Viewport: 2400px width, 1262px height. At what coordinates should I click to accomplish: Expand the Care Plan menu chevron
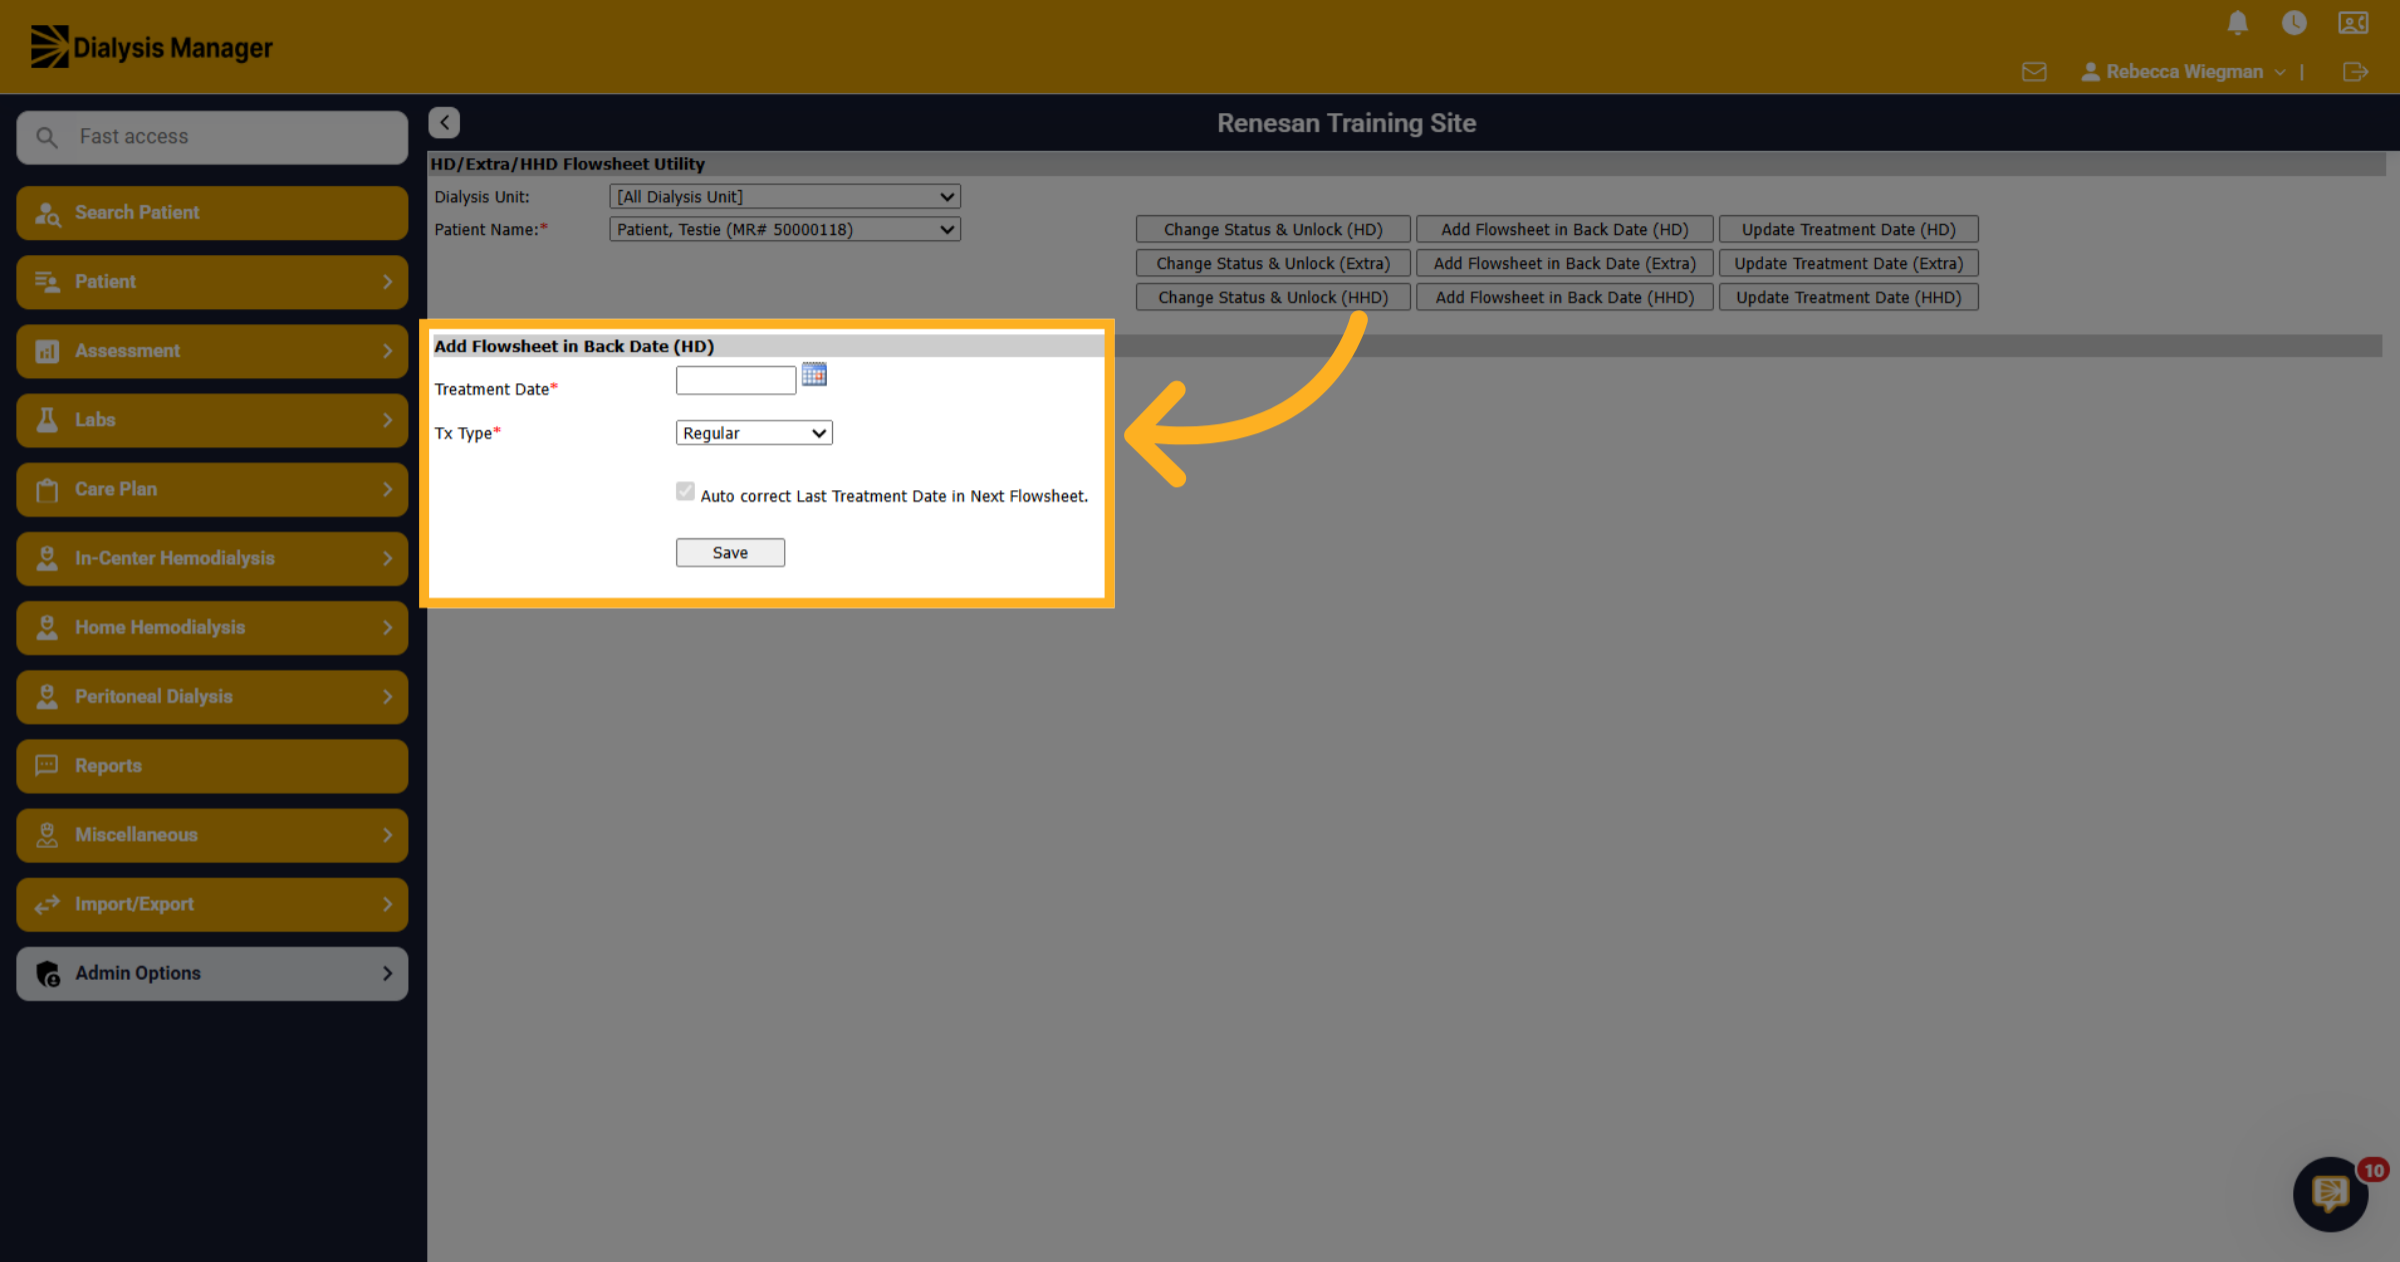pos(387,489)
